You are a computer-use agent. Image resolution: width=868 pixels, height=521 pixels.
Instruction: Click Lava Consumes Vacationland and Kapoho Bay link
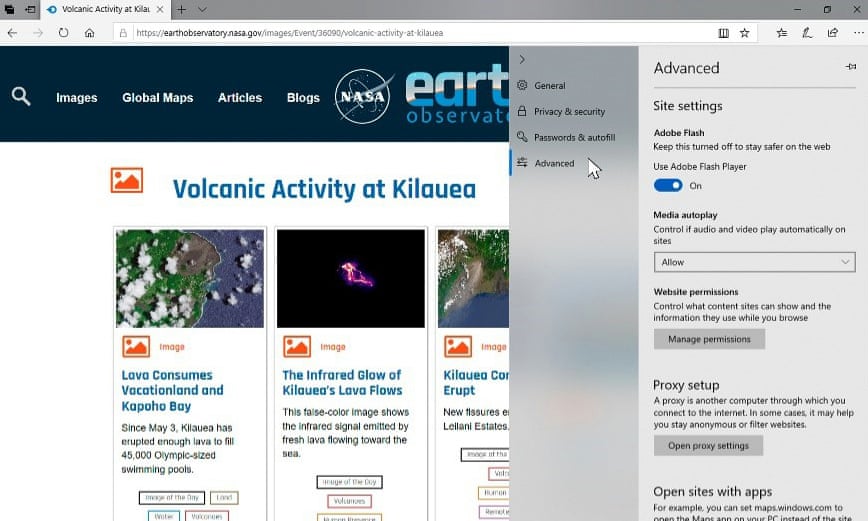pyautogui.click(x=173, y=390)
